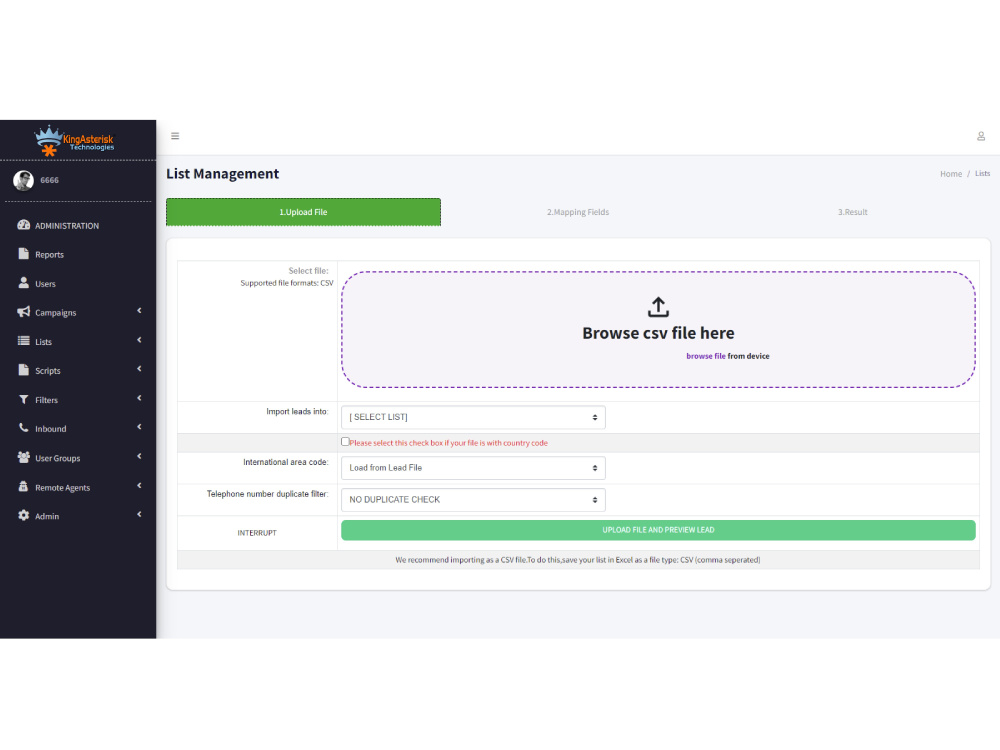Click the Telephone number duplicate filter label
1000x750 pixels.
pyautogui.click(x=267, y=494)
